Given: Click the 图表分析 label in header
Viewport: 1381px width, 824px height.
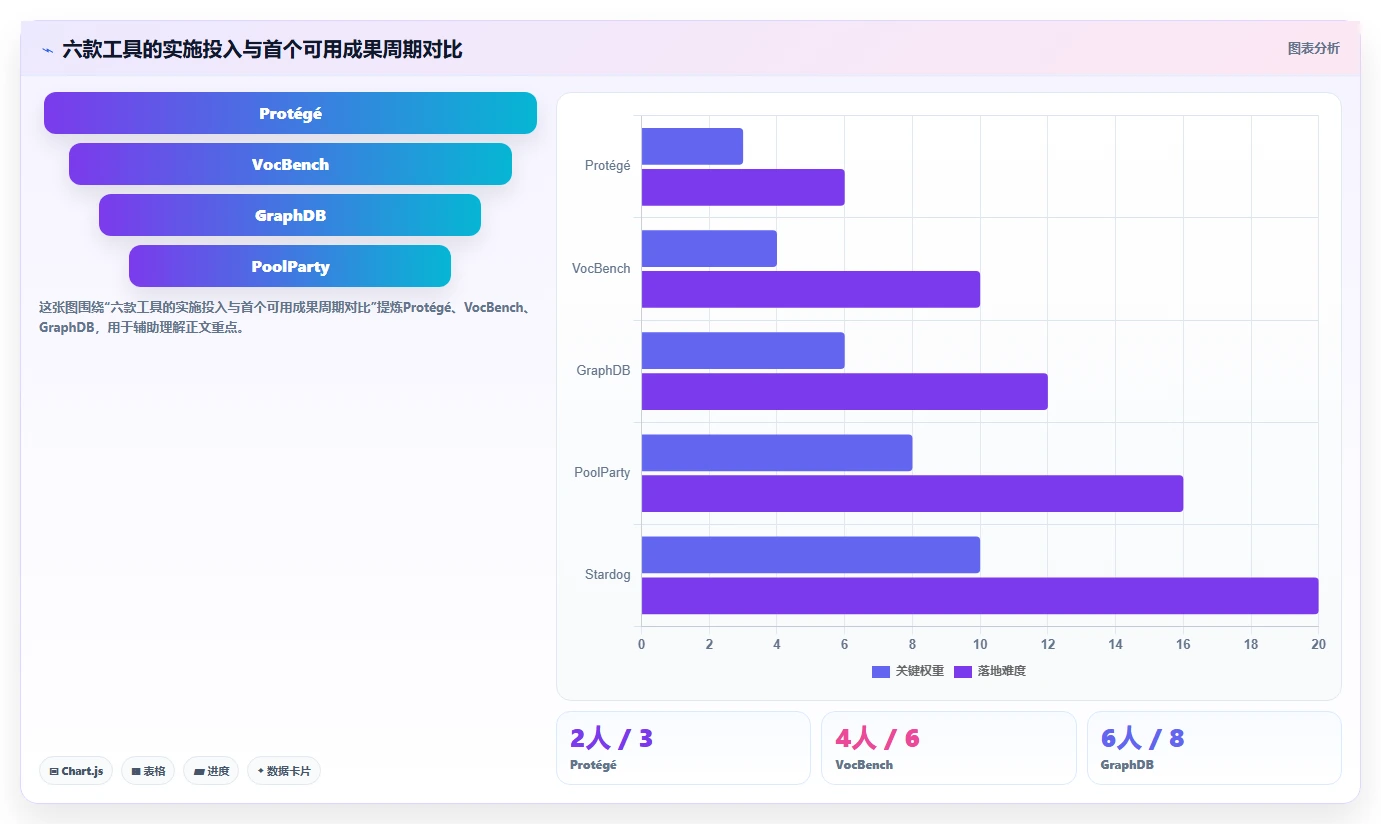Looking at the screenshot, I should click(x=1313, y=49).
